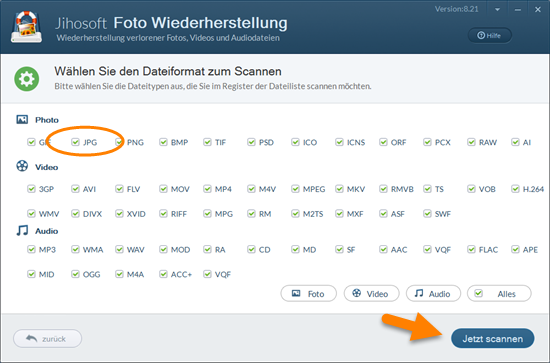550x363 pixels.
Task: Go back using the zurück button
Action: (47, 338)
